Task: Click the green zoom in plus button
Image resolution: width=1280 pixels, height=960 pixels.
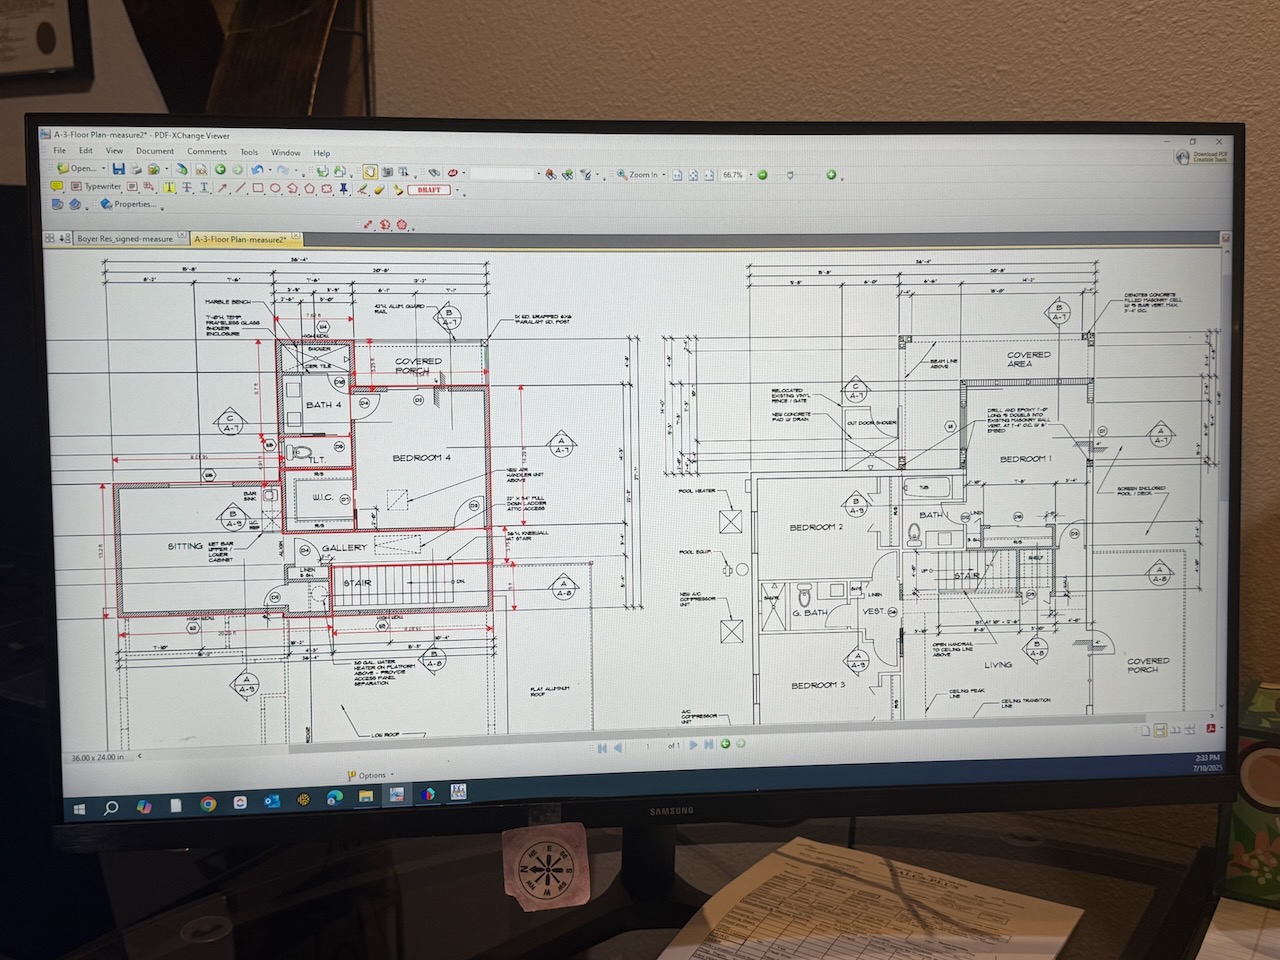Action: pyautogui.click(x=831, y=175)
